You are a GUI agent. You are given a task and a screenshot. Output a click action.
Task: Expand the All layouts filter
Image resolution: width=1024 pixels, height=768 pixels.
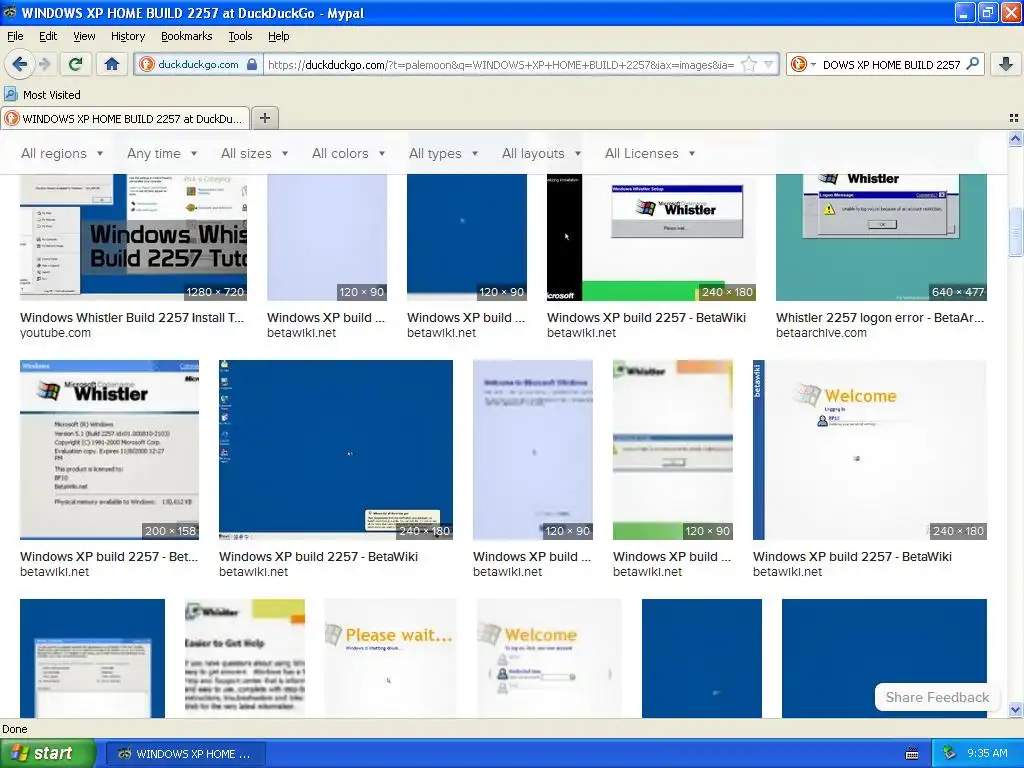541,153
